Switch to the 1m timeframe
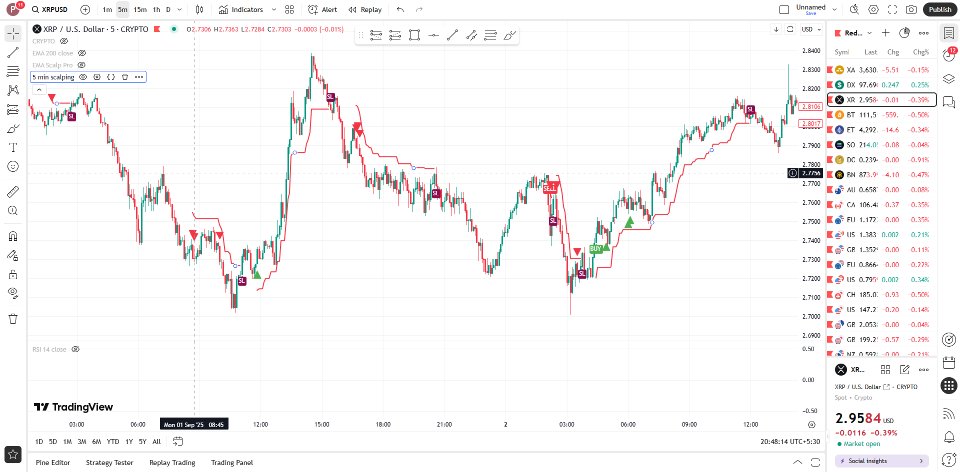Screen dimensions: 960x472 [x=107, y=10]
